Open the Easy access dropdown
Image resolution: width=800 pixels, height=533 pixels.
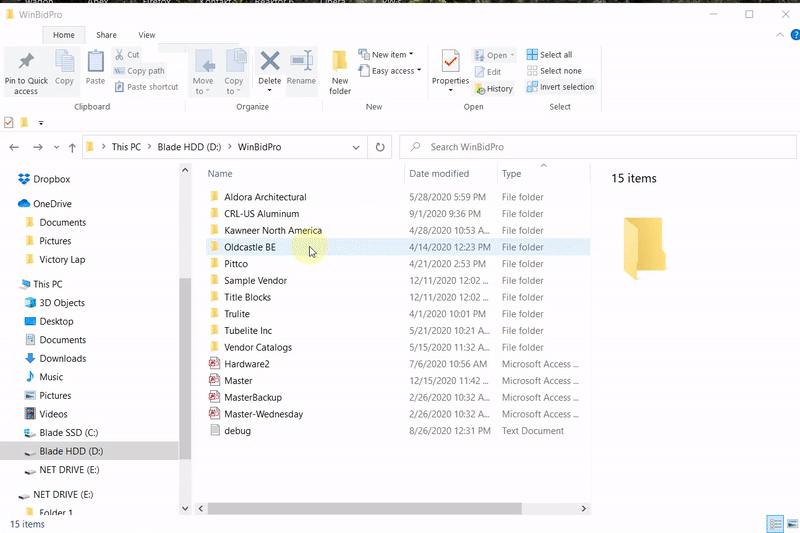click(390, 71)
